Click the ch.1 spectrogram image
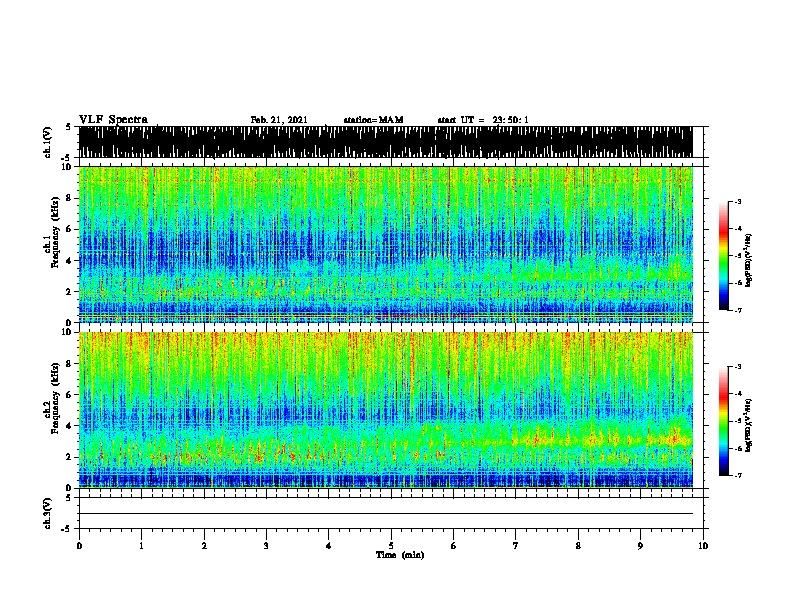 [386, 244]
